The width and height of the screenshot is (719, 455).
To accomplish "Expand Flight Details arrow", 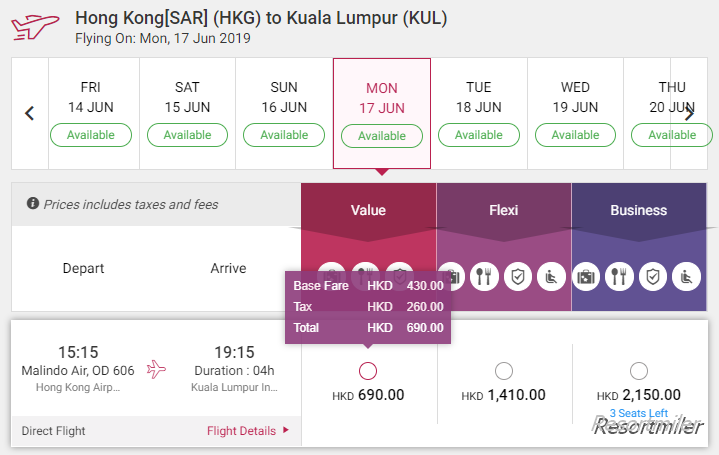I will [x=286, y=430].
